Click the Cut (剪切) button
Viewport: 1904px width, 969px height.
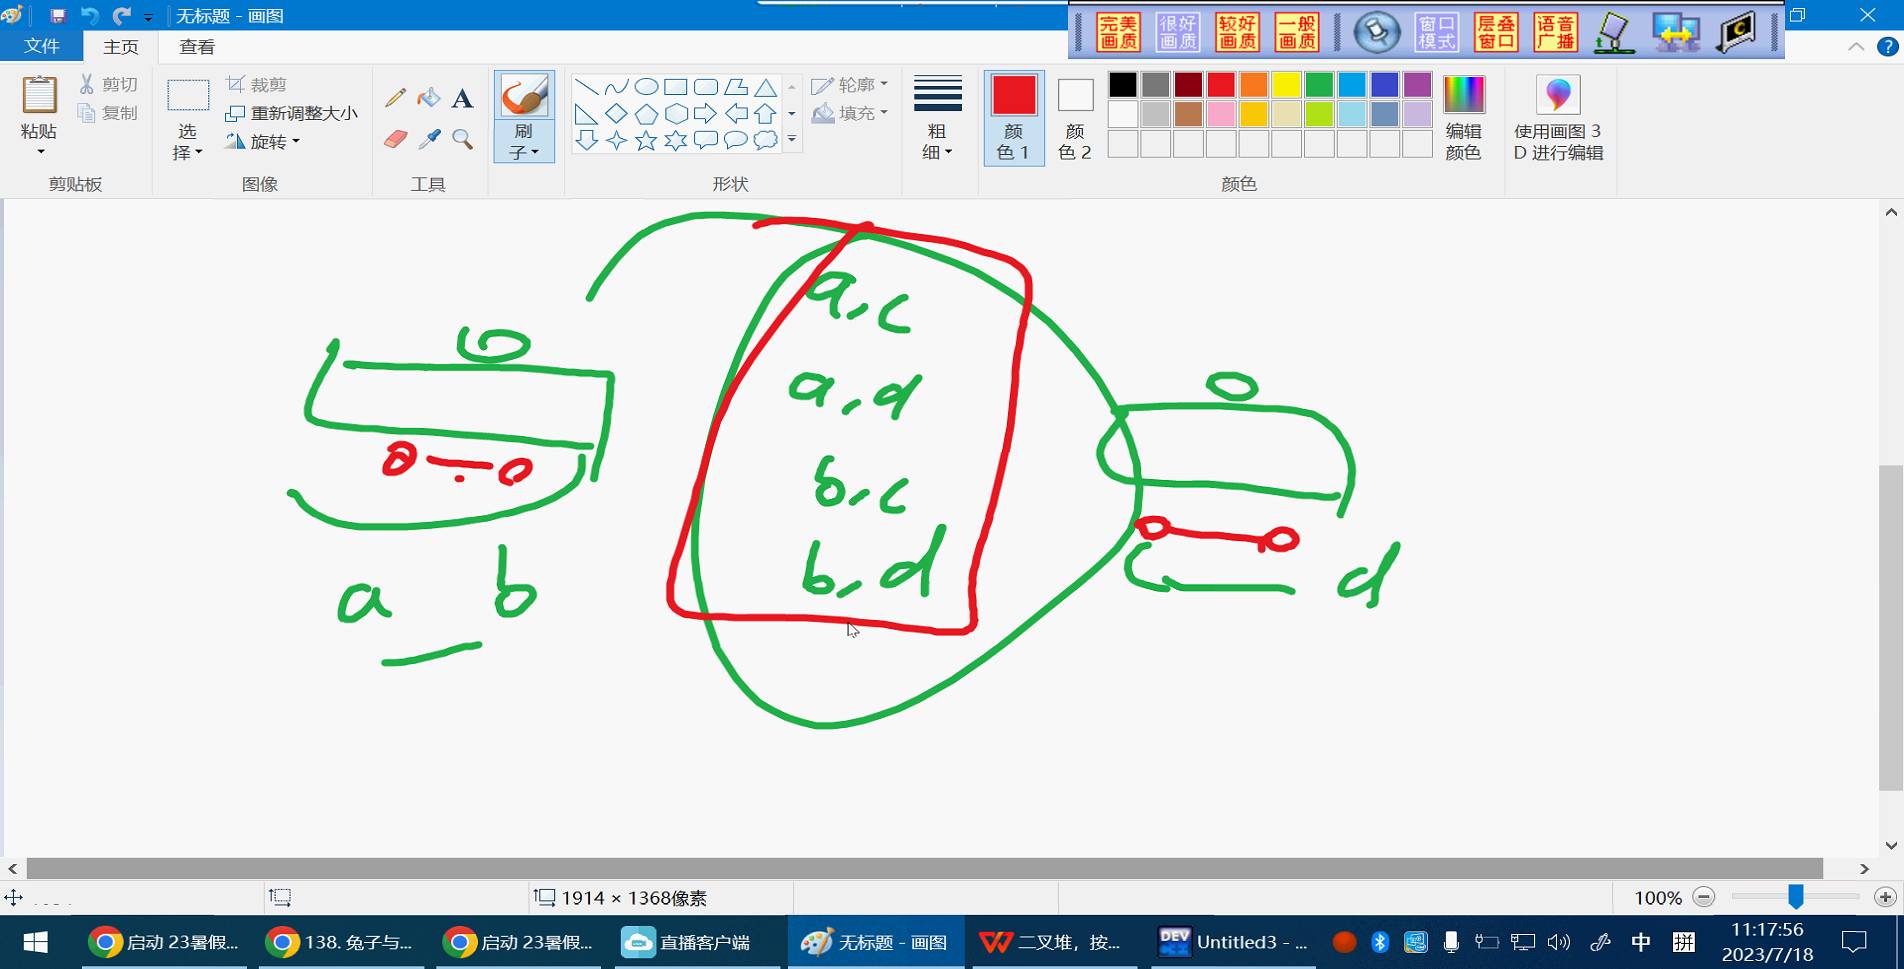pyautogui.click(x=108, y=85)
